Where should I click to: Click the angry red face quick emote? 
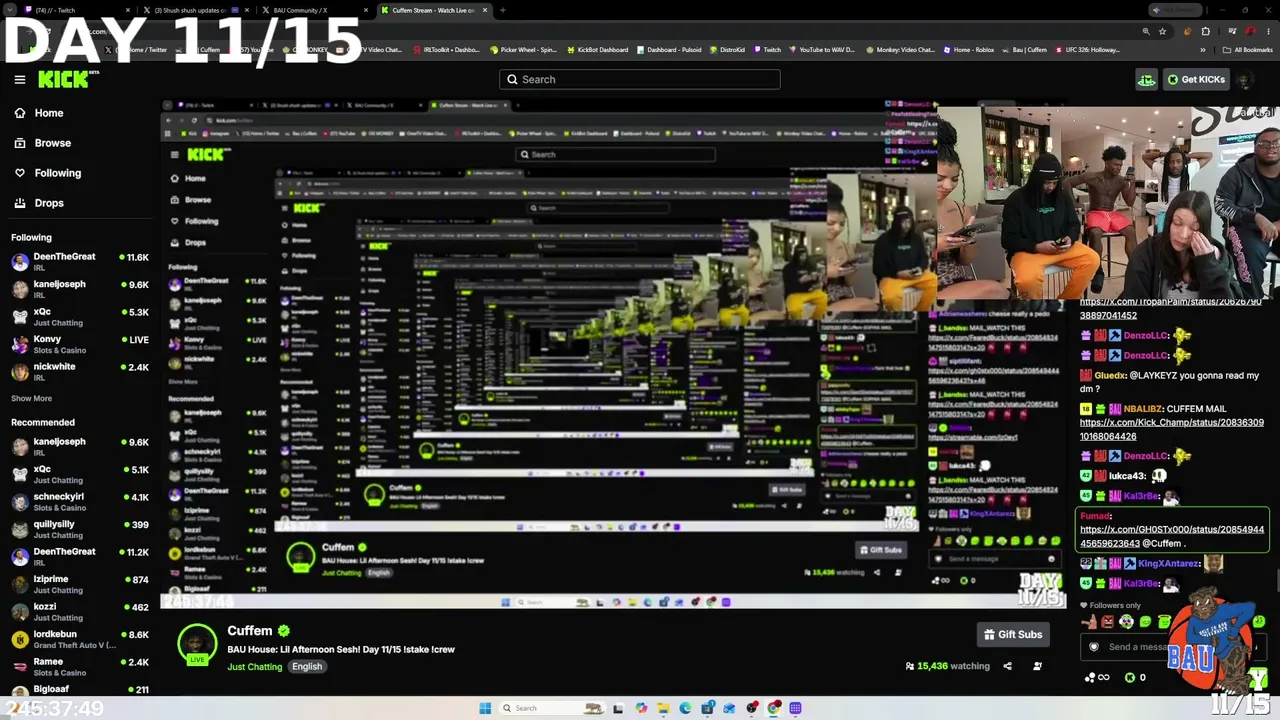[x=1108, y=622]
